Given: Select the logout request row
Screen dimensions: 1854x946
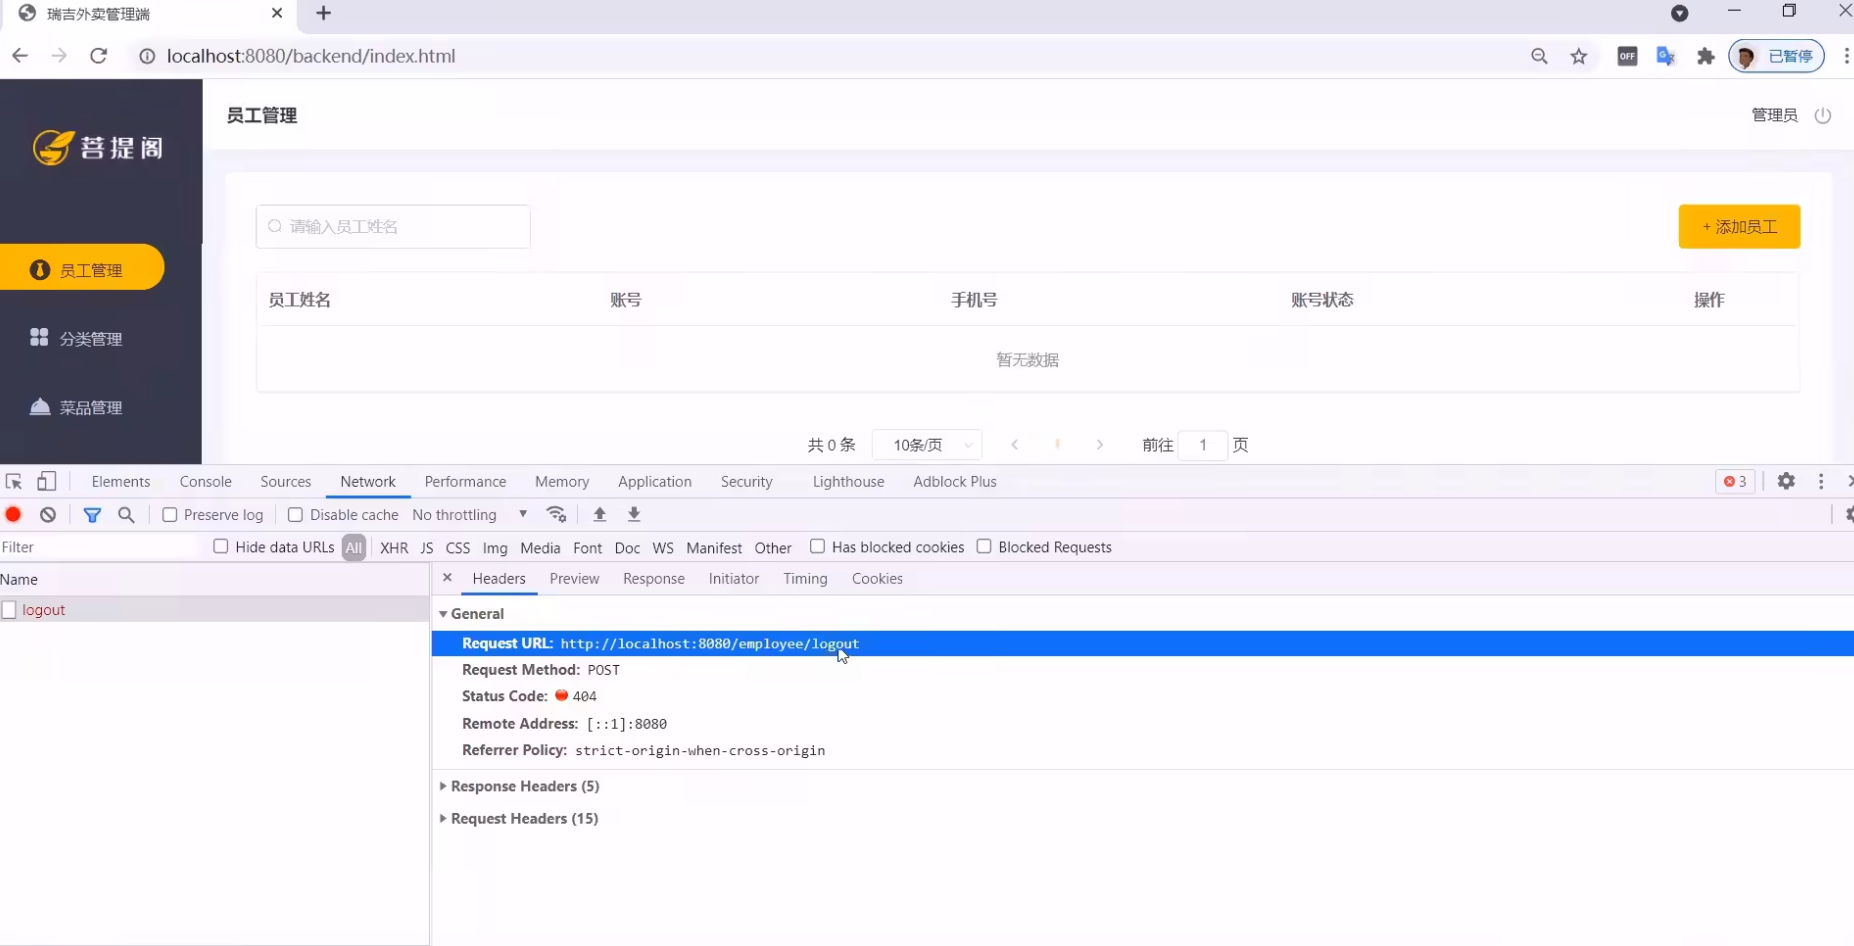Looking at the screenshot, I should (214, 609).
